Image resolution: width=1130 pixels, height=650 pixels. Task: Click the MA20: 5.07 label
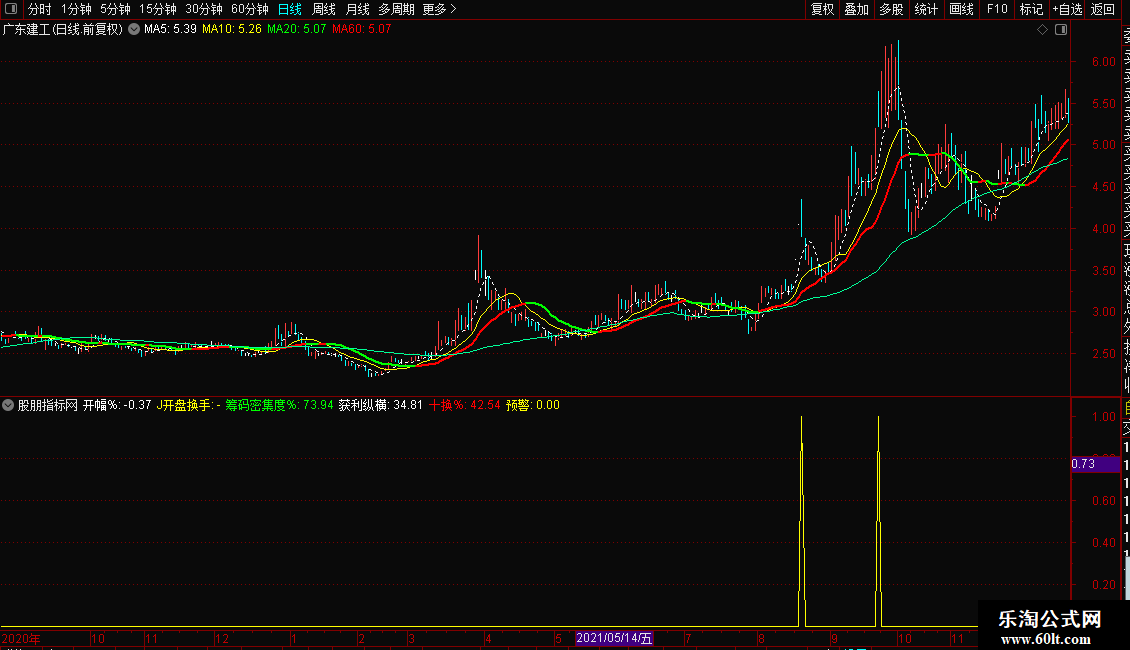[x=296, y=30]
